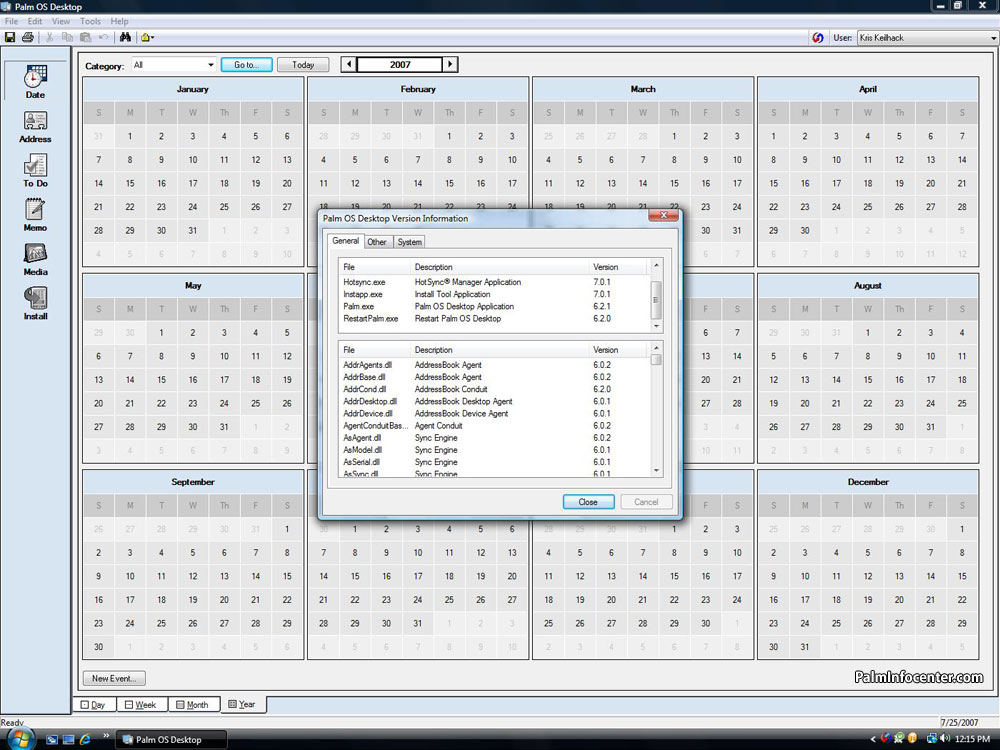The height and width of the screenshot is (750, 1000).
Task: Open the To Do list sidebar icon
Action: click(x=35, y=170)
